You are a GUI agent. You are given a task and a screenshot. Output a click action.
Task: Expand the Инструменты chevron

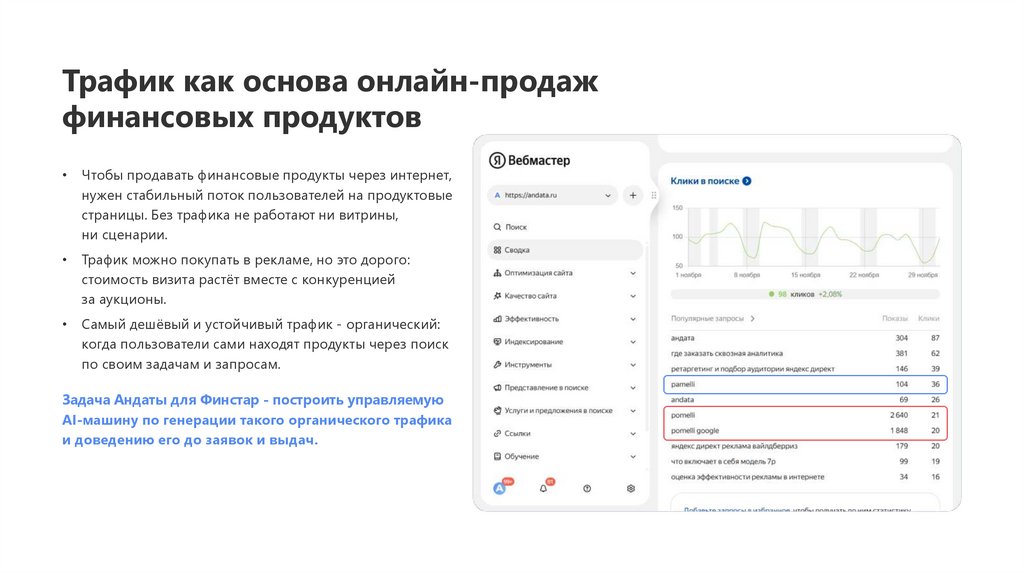633,364
